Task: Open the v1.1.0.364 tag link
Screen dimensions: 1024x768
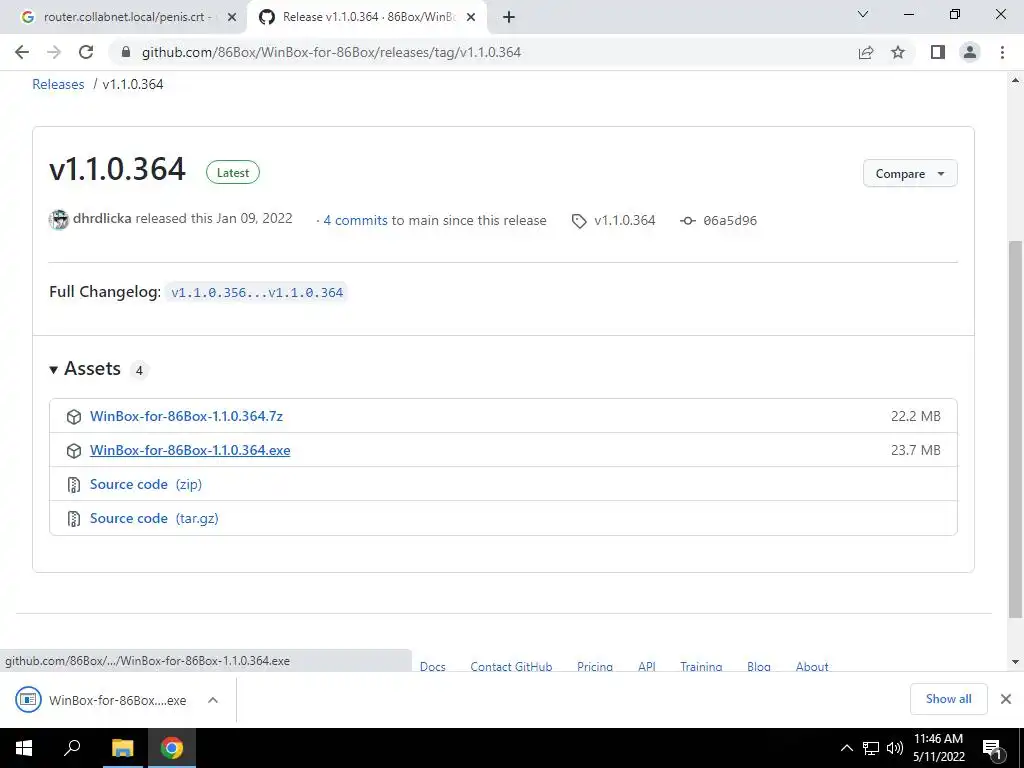Action: coord(624,221)
